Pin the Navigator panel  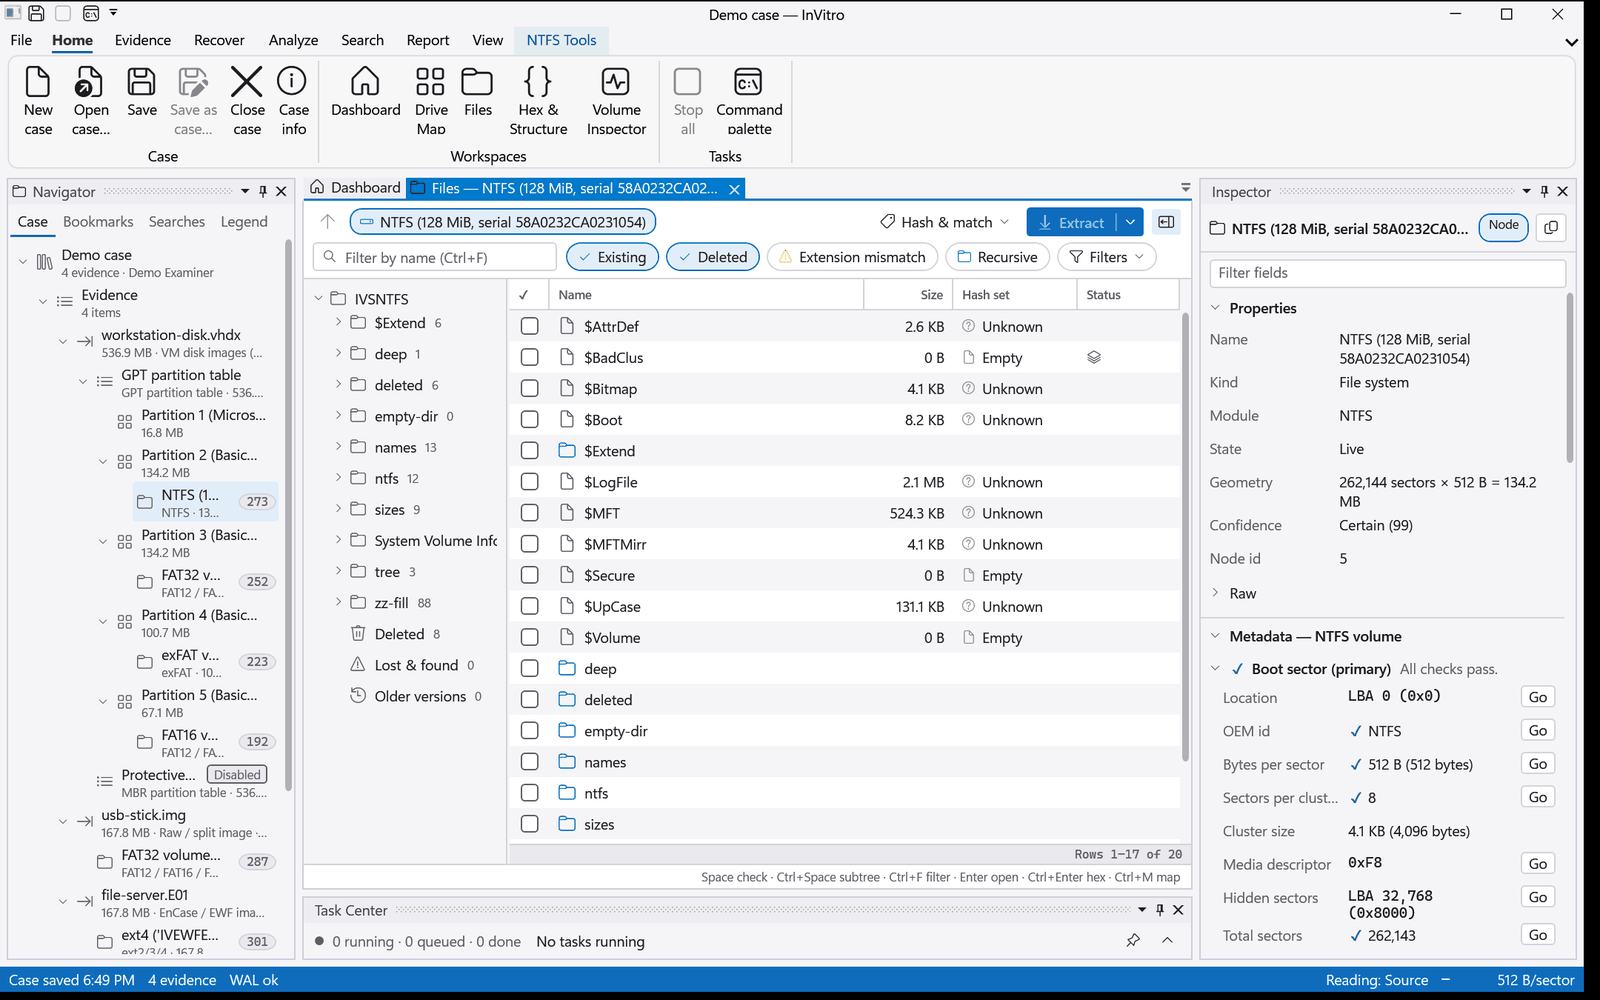click(263, 191)
